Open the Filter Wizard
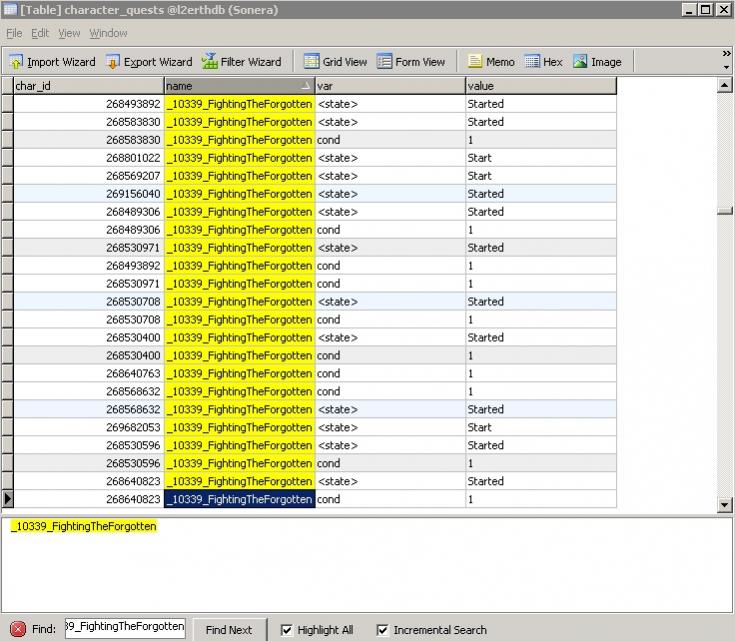The height and width of the screenshot is (641, 735). click(241, 62)
